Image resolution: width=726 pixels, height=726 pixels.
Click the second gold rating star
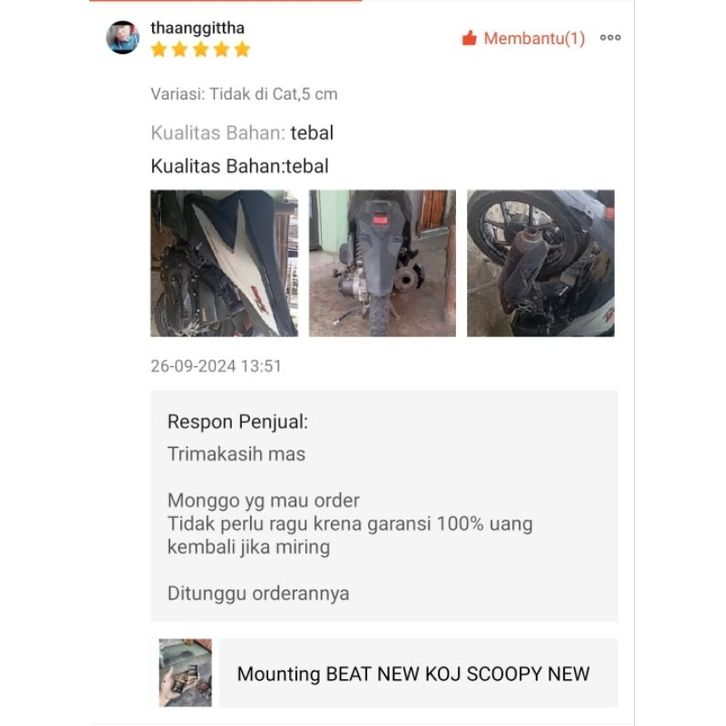[180, 49]
